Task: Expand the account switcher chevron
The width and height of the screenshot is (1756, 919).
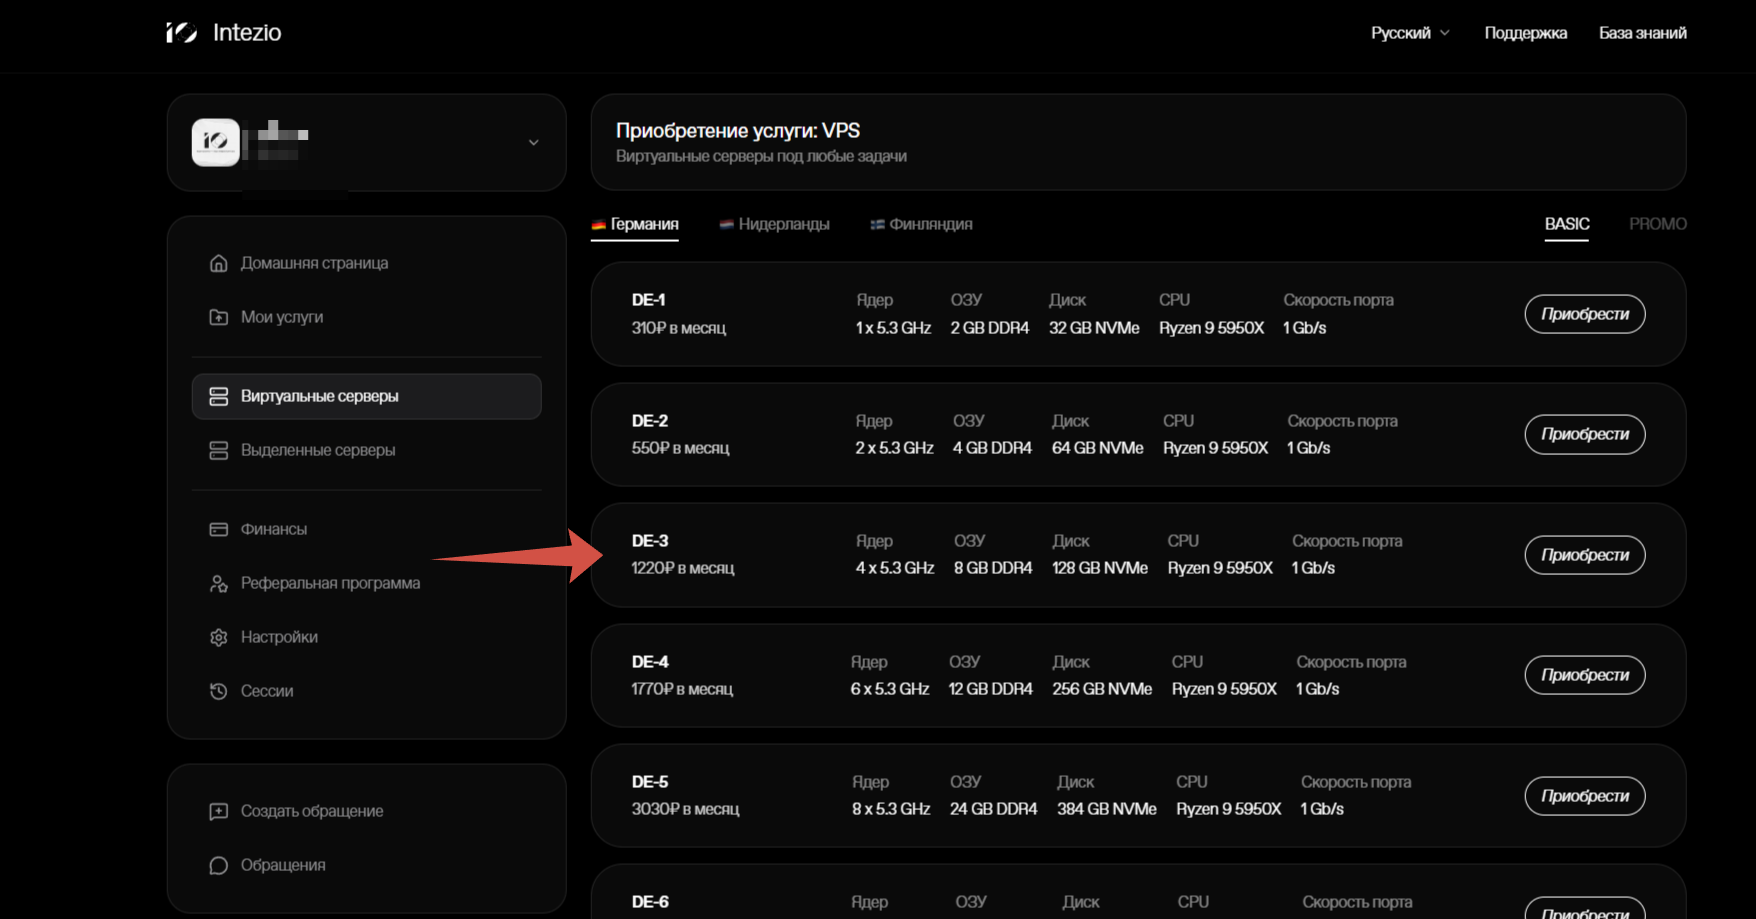Action: (534, 142)
